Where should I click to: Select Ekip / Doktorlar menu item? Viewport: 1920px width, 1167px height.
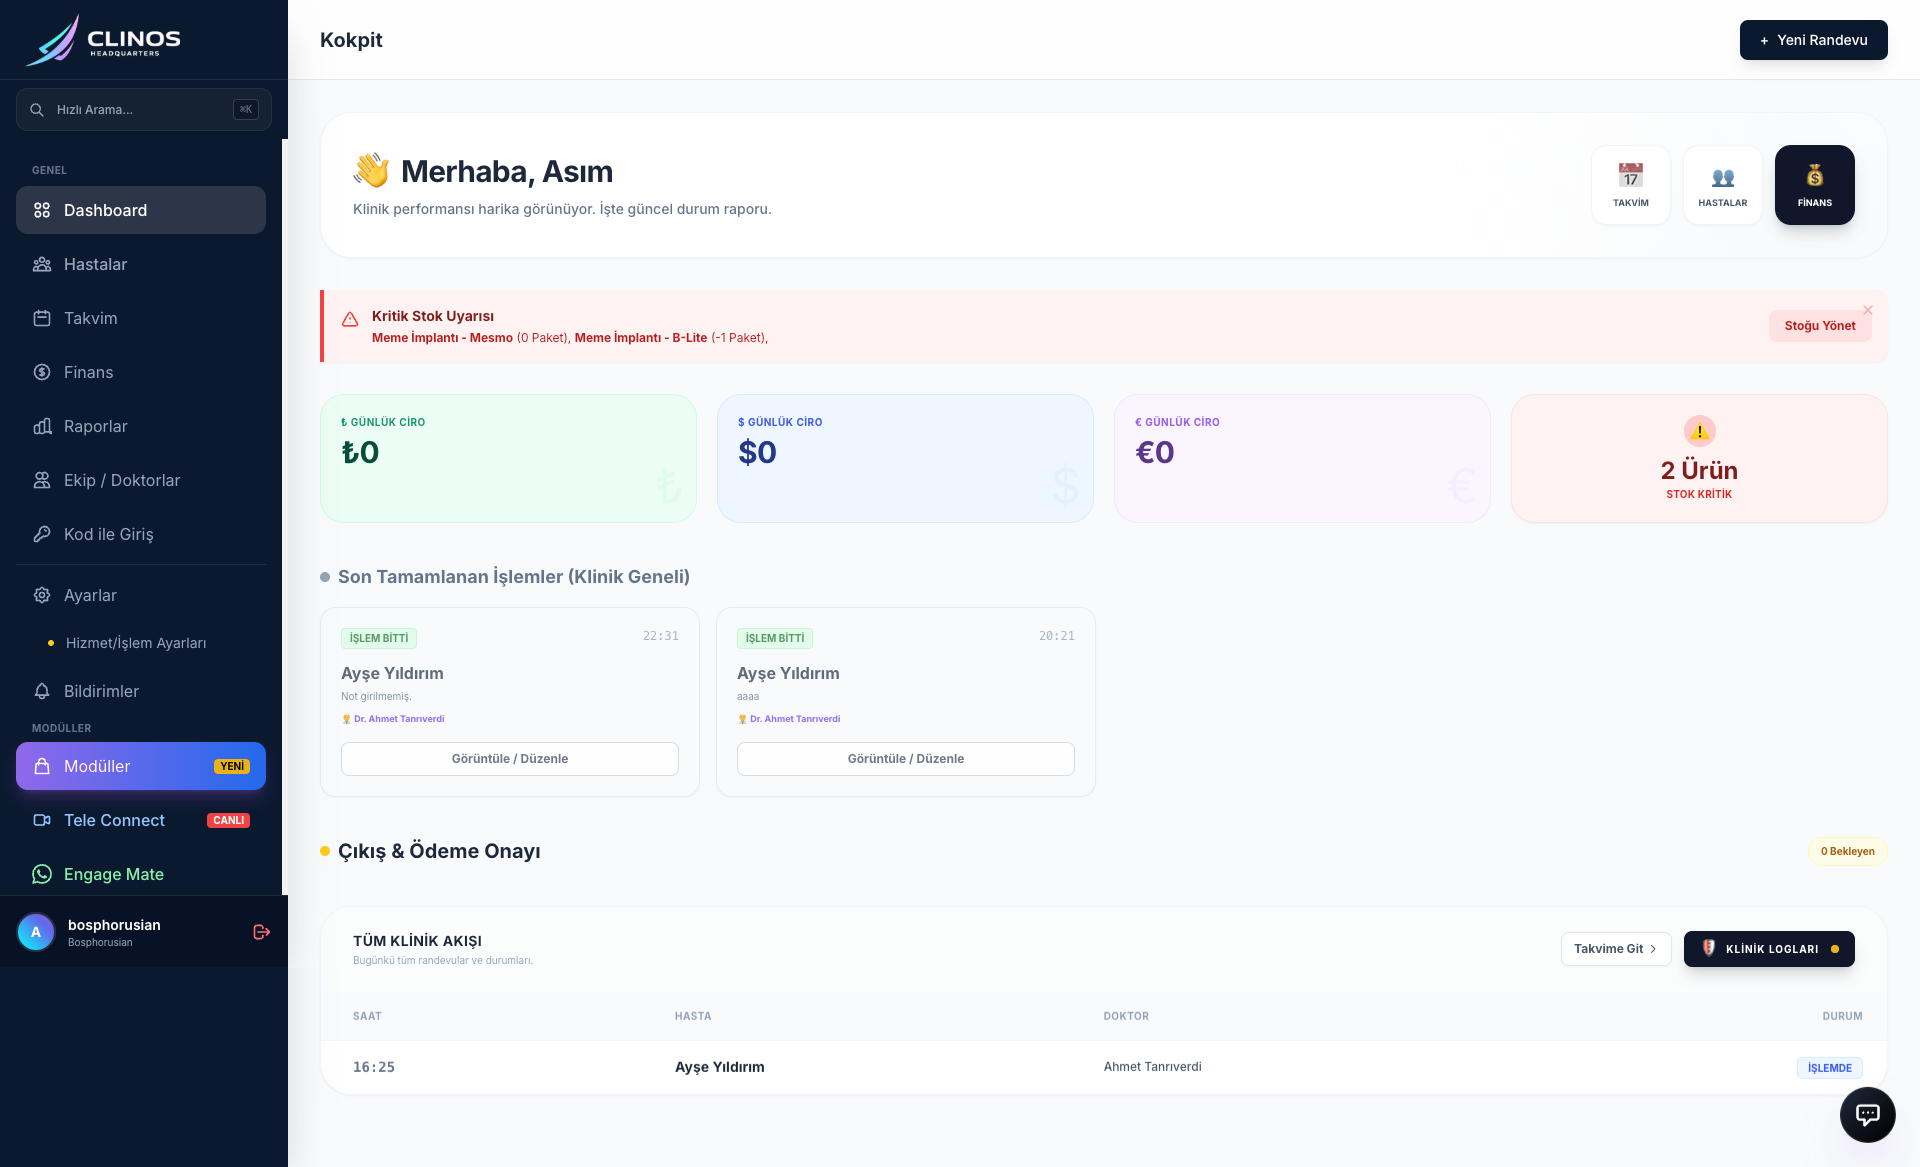click(x=122, y=480)
